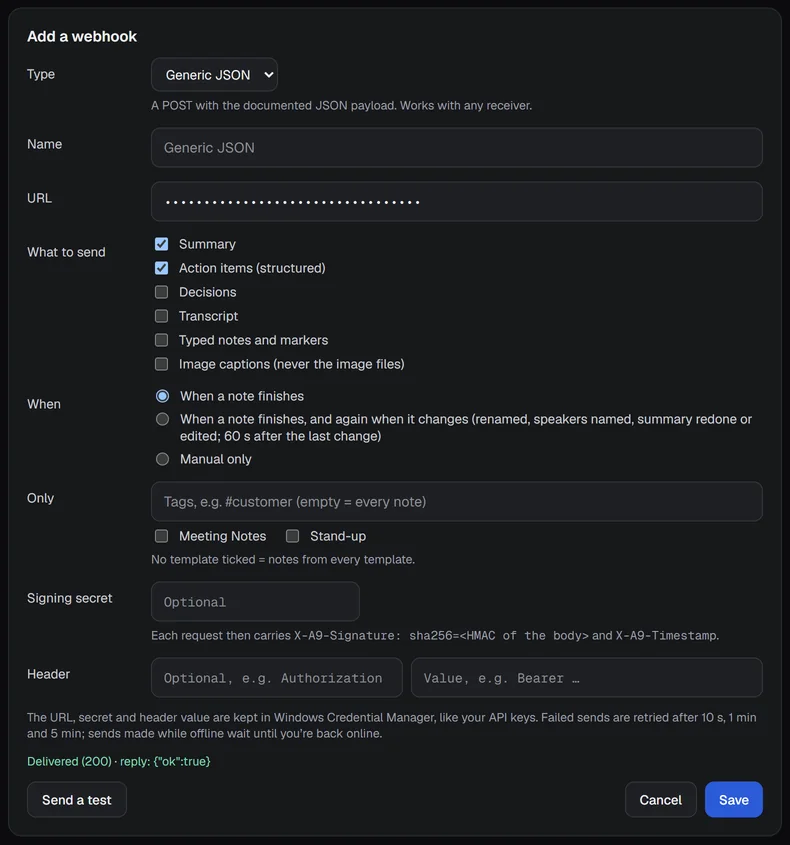Click the Name input field
The image size is (790, 845).
[456, 147]
